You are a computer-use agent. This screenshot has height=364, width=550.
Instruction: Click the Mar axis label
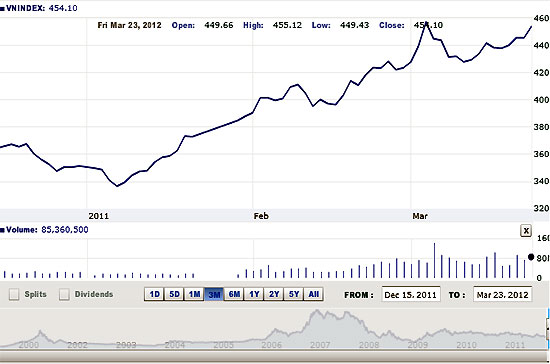[420, 216]
